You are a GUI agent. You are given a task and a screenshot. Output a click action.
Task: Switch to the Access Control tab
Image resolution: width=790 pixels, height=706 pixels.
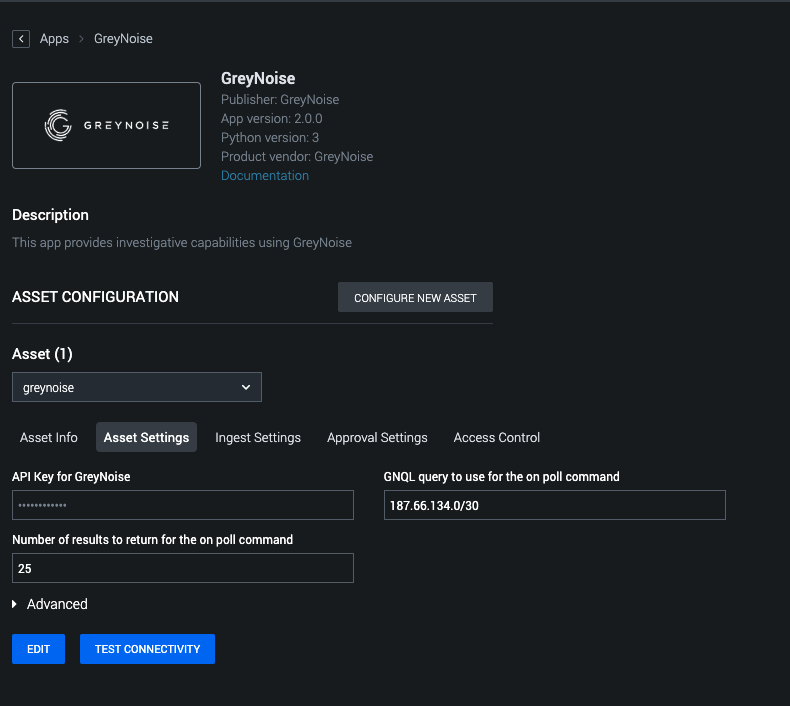(497, 437)
